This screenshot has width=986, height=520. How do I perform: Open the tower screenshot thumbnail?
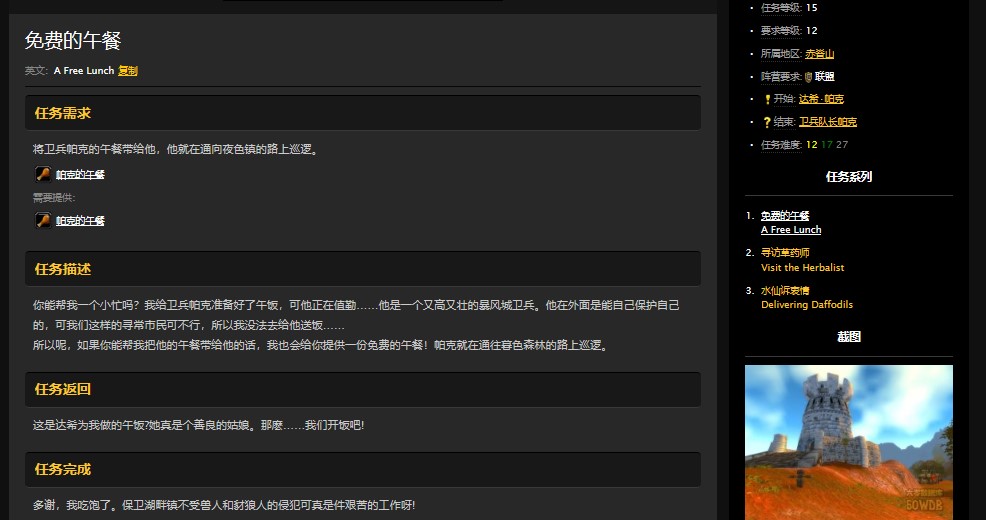[848, 442]
